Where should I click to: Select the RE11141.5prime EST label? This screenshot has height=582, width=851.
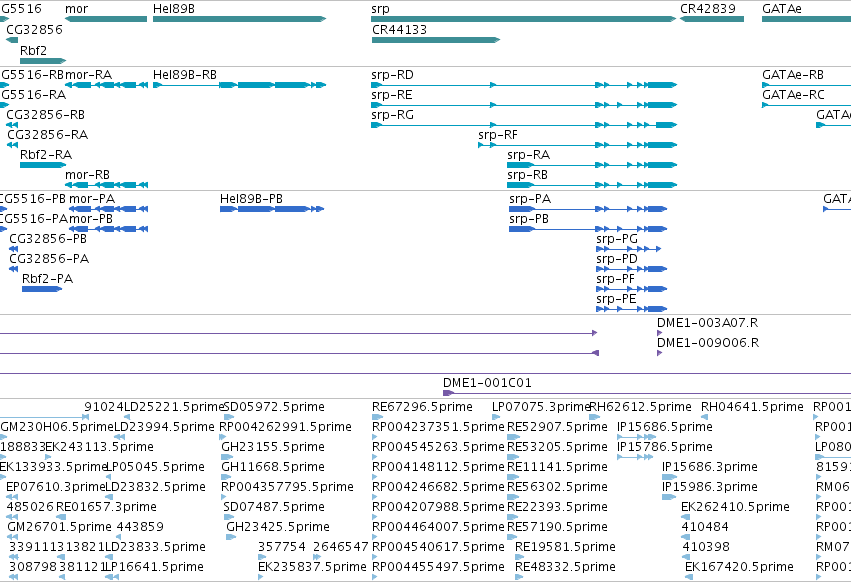[x=557, y=467]
